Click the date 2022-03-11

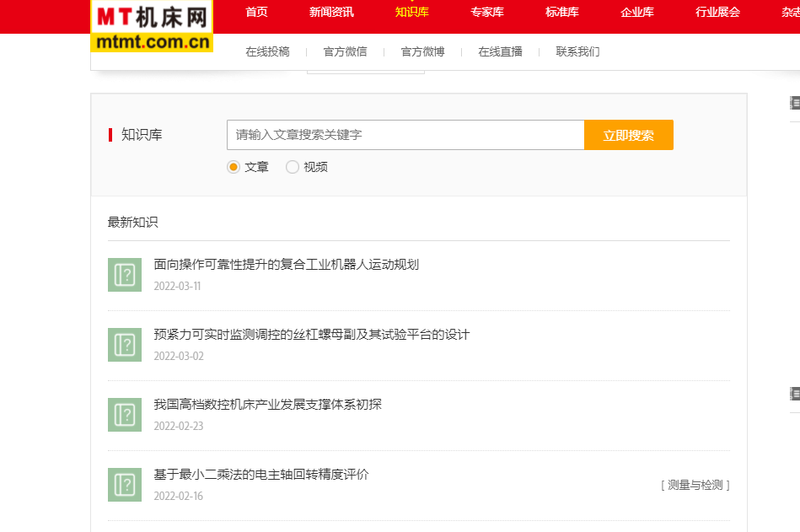click(x=178, y=286)
